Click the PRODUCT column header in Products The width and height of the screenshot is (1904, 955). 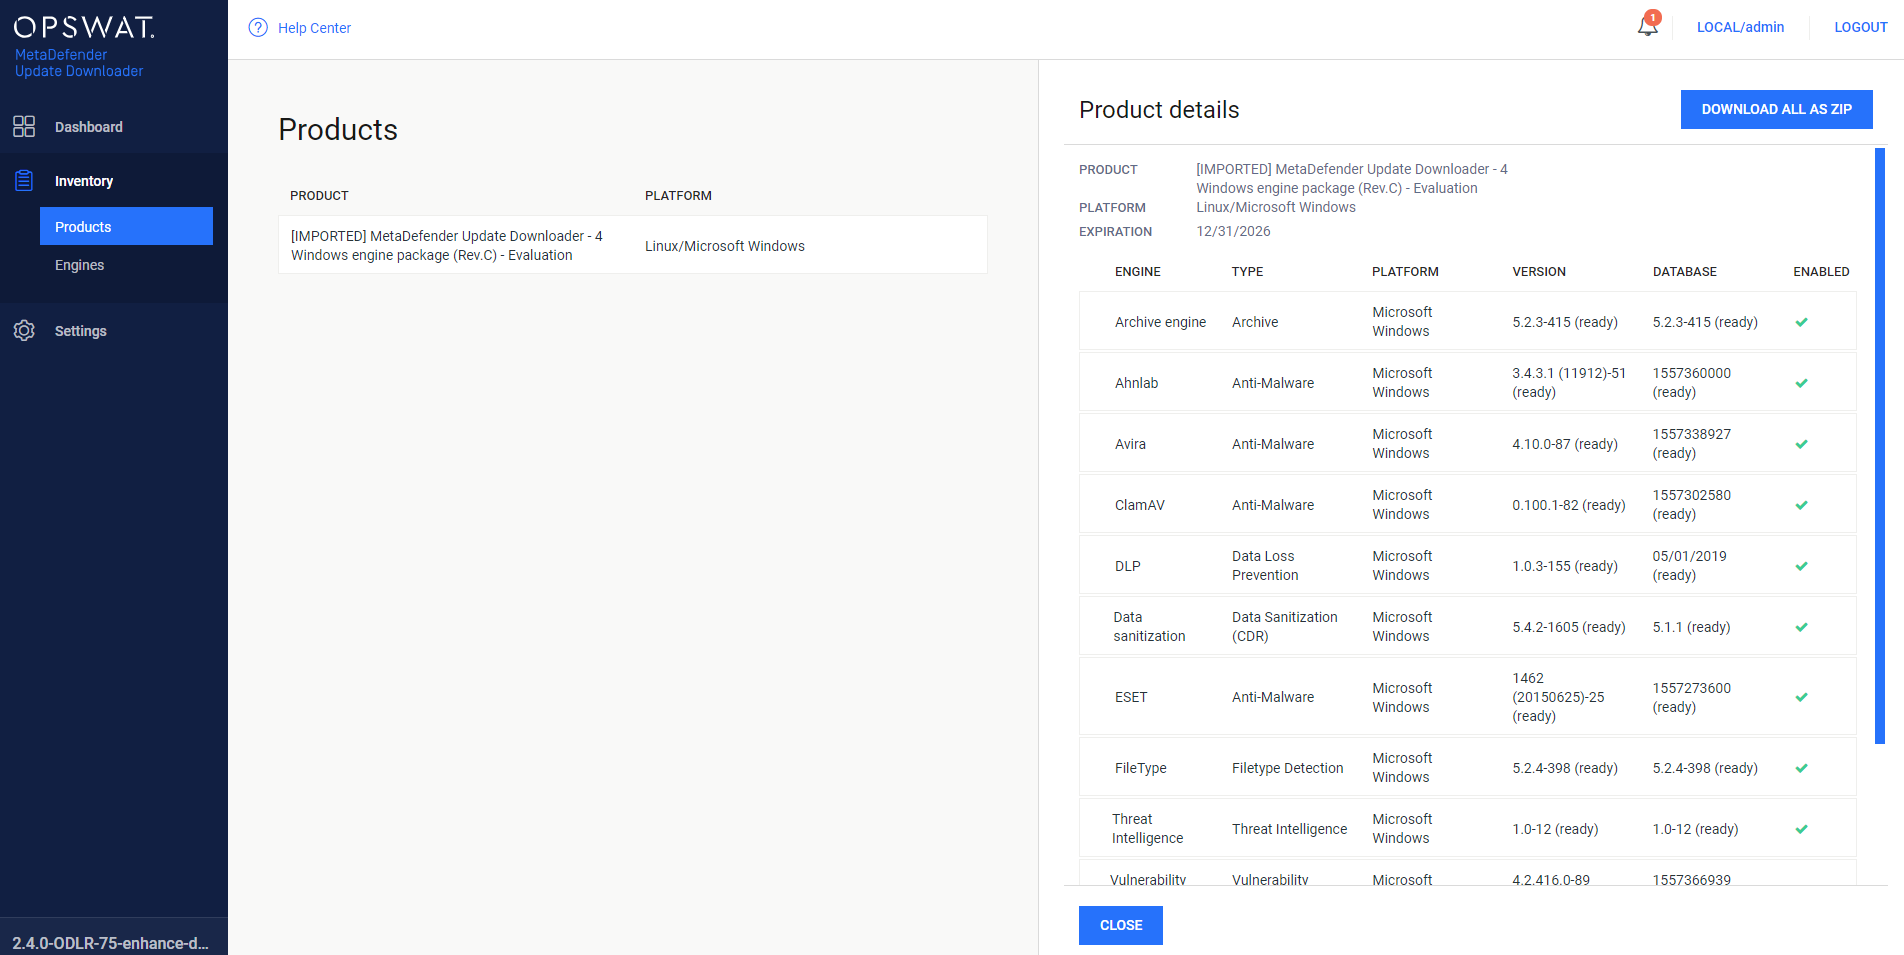pyautogui.click(x=319, y=196)
